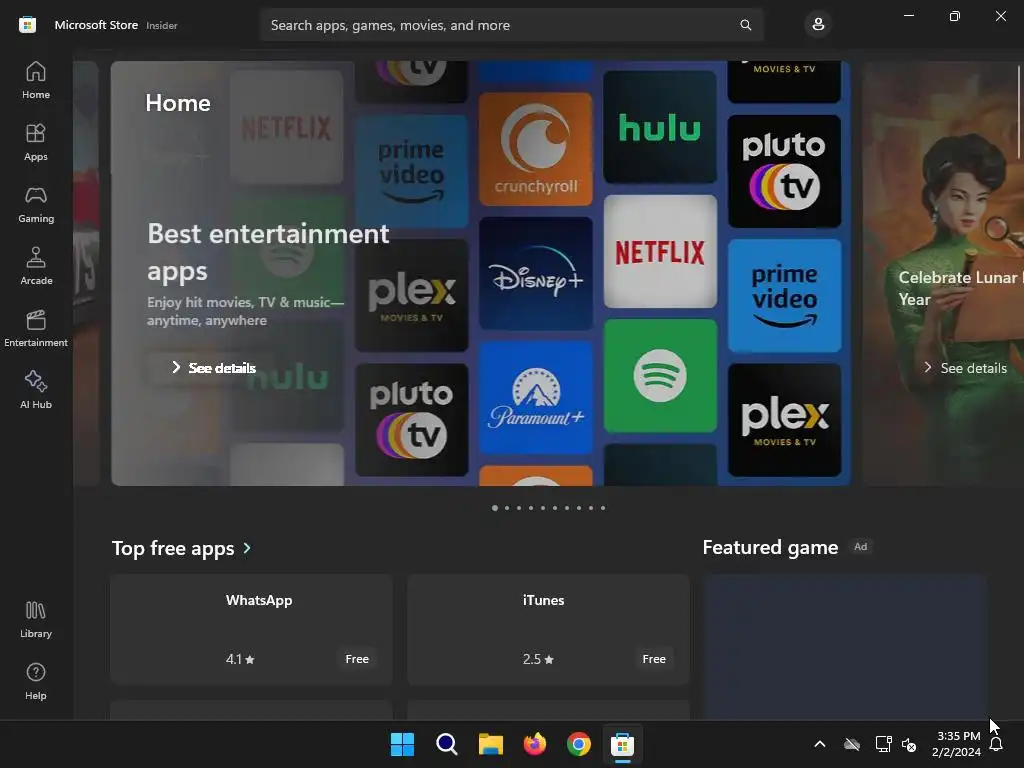
Task: Launch Google Chrome from the taskbar
Action: [x=579, y=744]
